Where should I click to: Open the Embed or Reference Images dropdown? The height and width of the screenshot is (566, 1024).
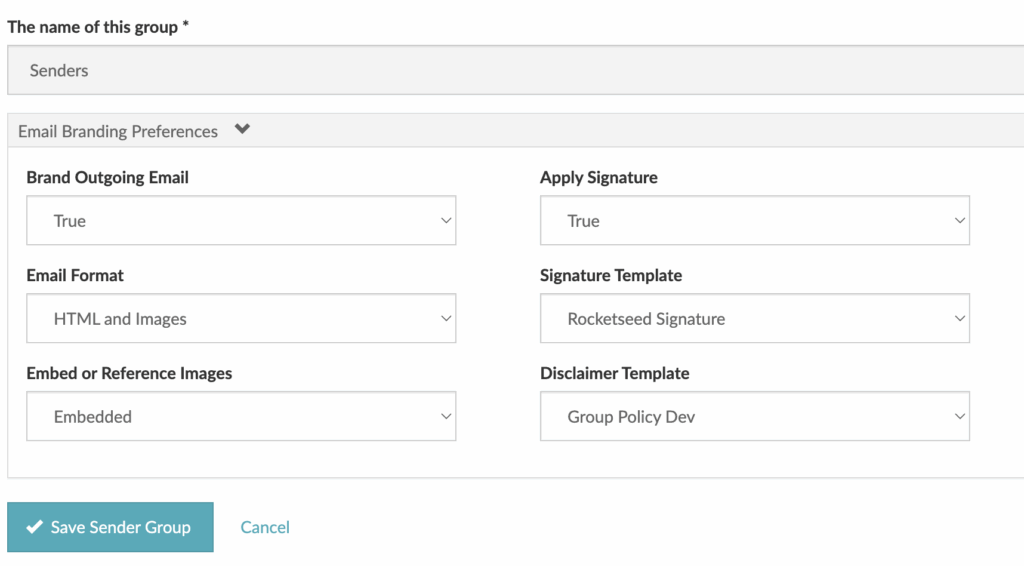click(x=241, y=417)
